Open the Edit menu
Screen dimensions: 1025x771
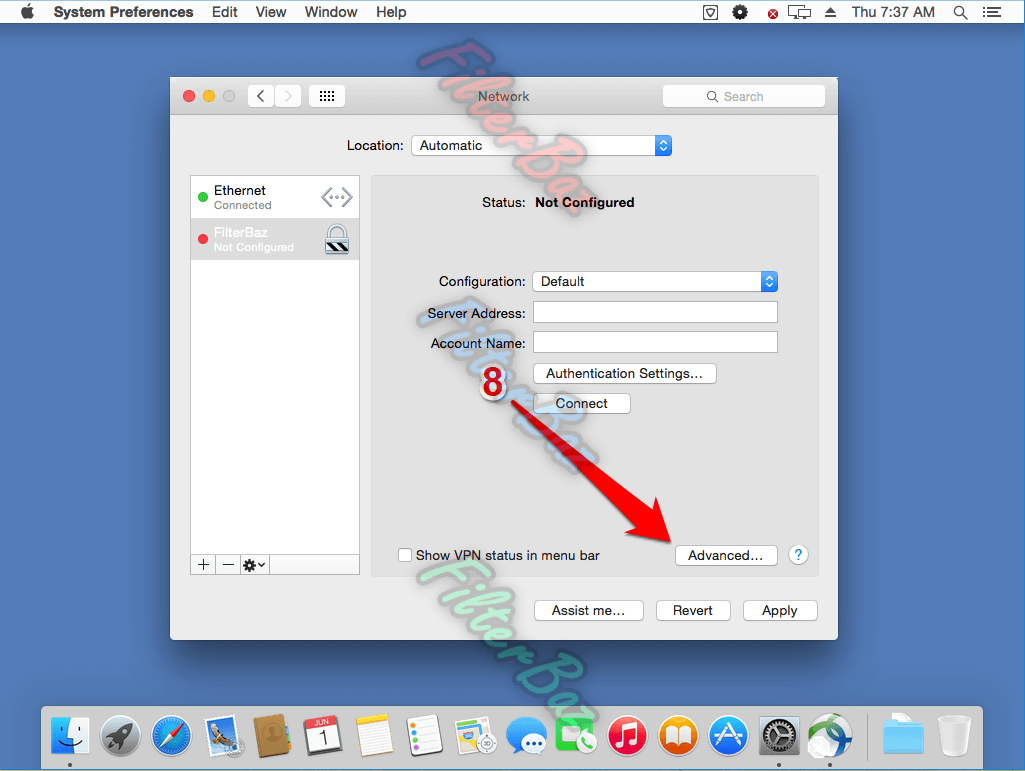click(224, 12)
